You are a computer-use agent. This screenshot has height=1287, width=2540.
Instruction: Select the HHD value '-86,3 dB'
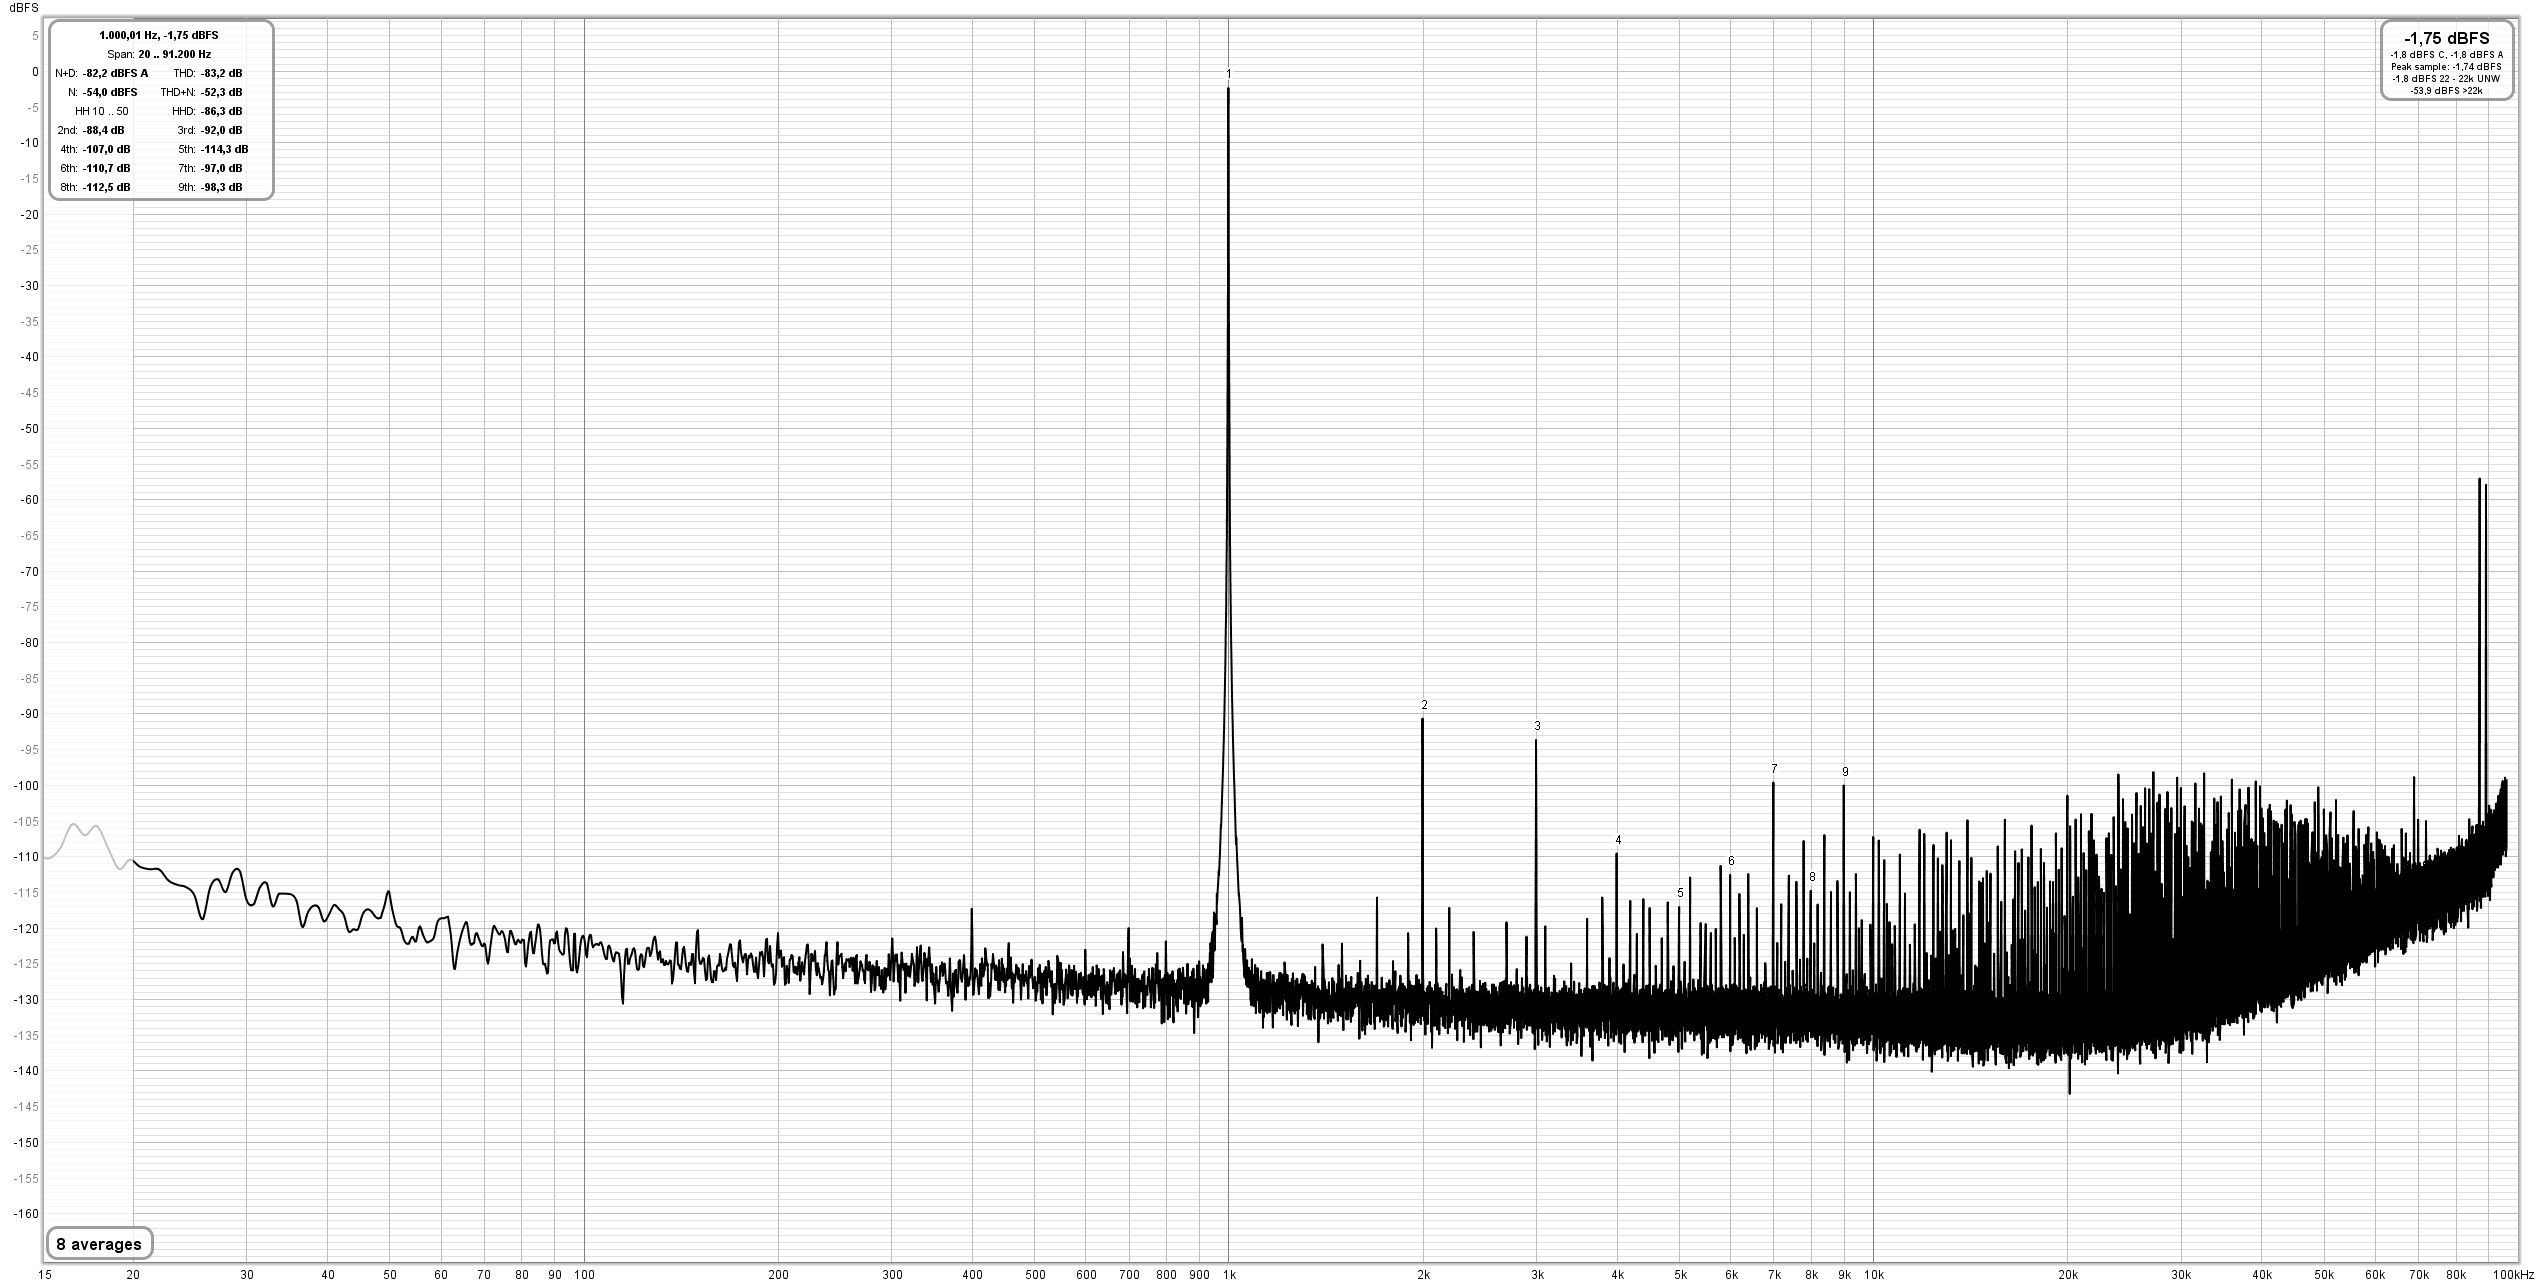coord(221,111)
